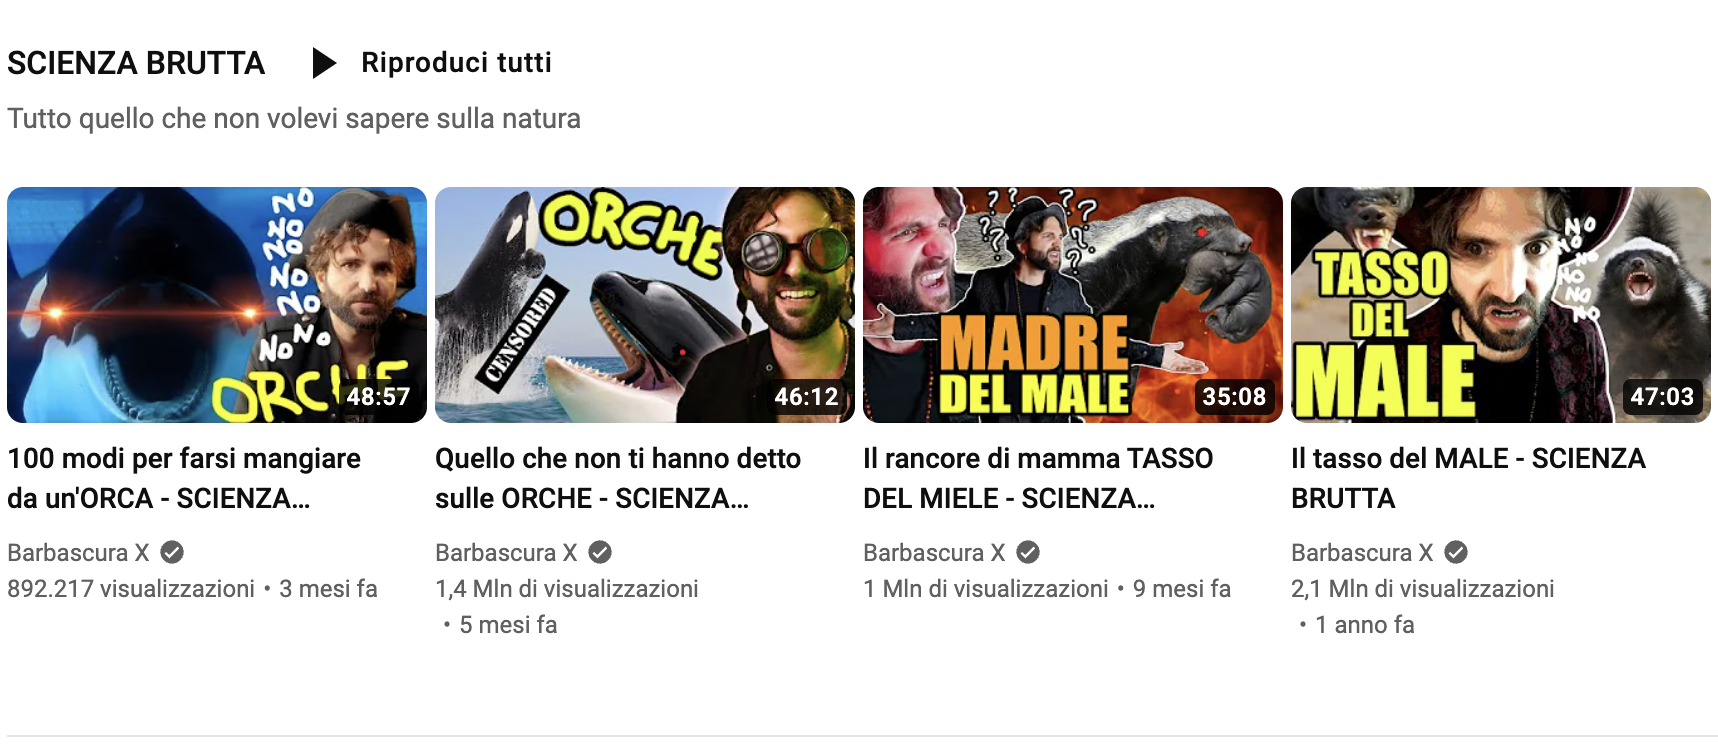Click the 35:08 duration badge
This screenshot has height=750, width=1718.
point(1234,397)
